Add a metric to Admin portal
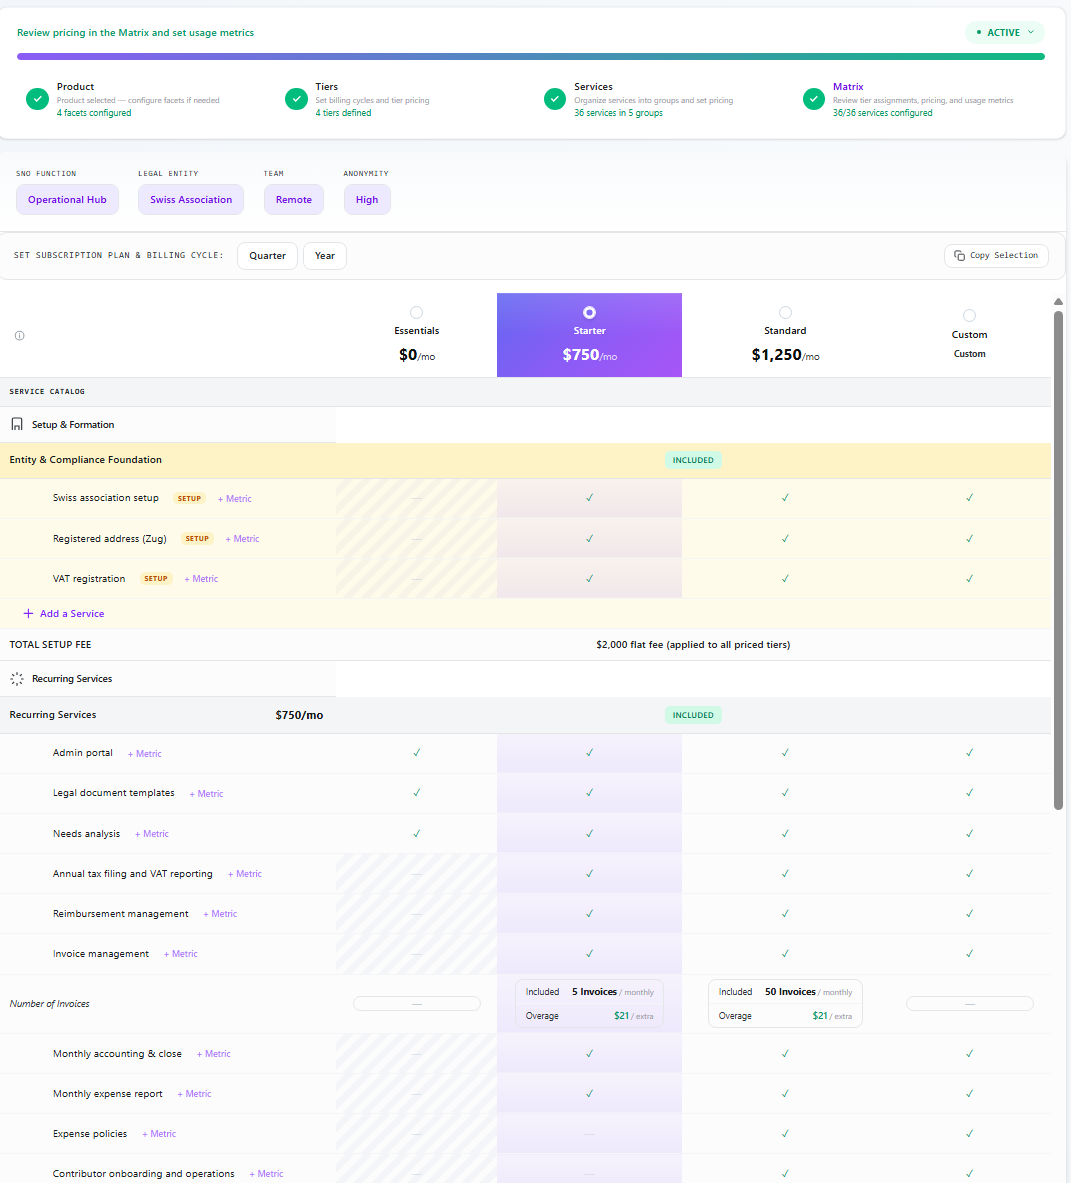This screenshot has width=1071, height=1183. coord(144,754)
